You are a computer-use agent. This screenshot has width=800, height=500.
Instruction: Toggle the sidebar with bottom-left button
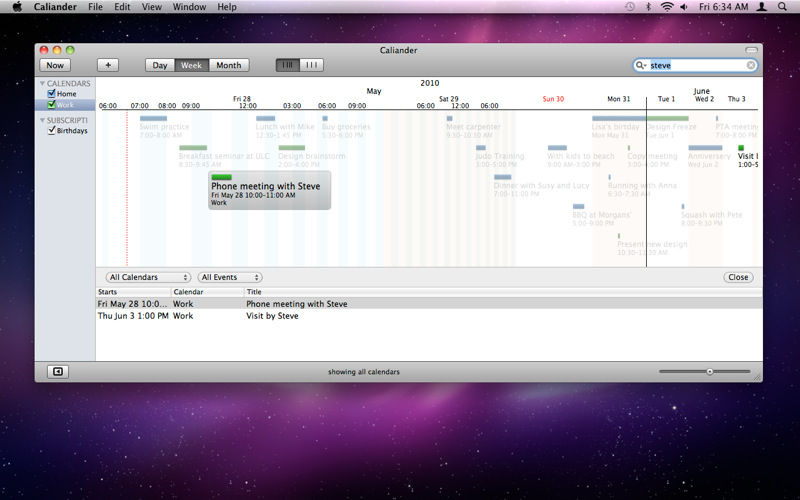coord(58,371)
